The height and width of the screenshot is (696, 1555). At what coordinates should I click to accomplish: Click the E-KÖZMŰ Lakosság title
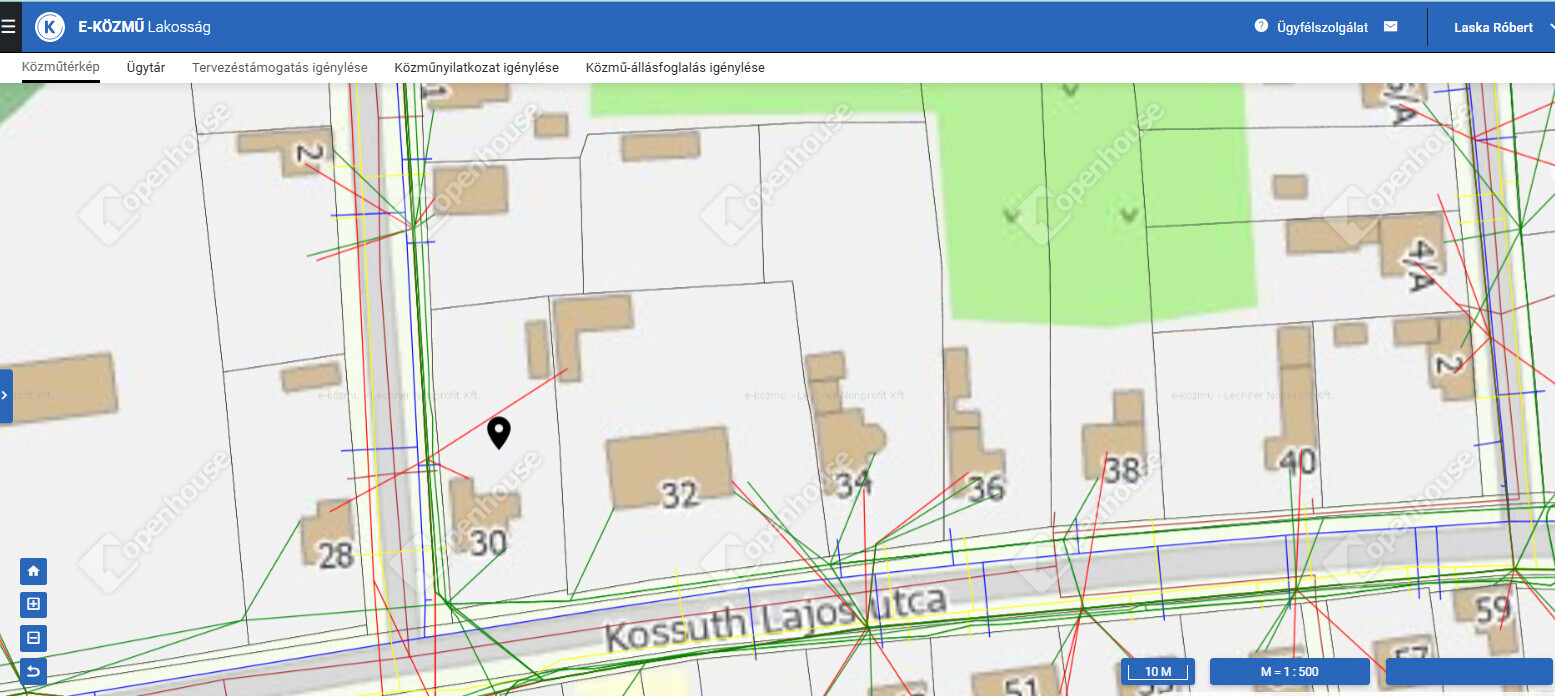[x=144, y=27]
